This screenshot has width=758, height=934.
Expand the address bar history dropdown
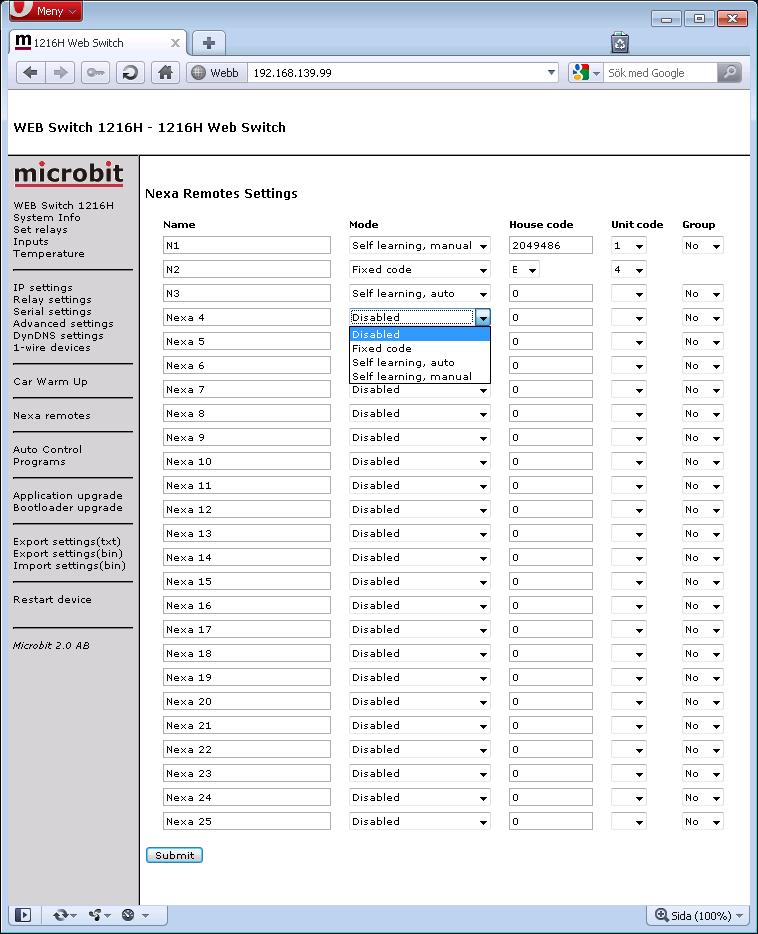tap(551, 73)
